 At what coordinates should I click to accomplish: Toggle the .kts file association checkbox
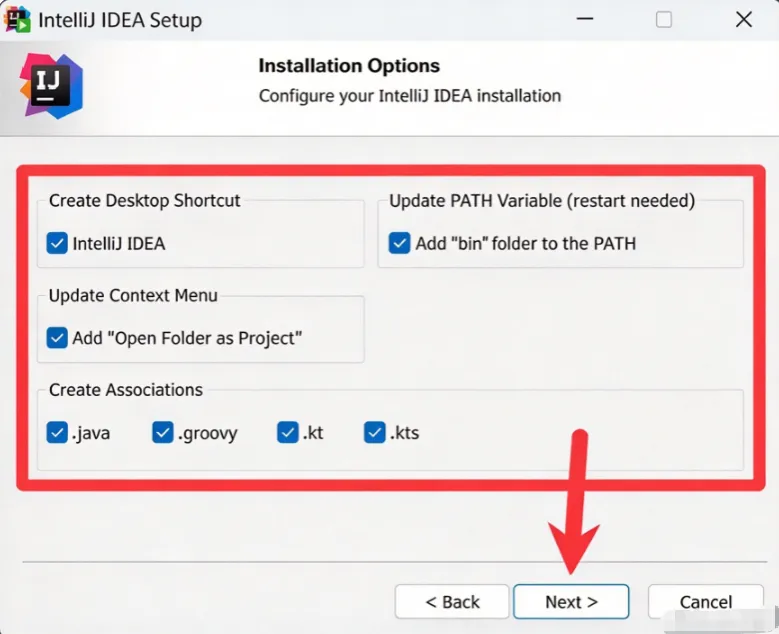point(375,432)
